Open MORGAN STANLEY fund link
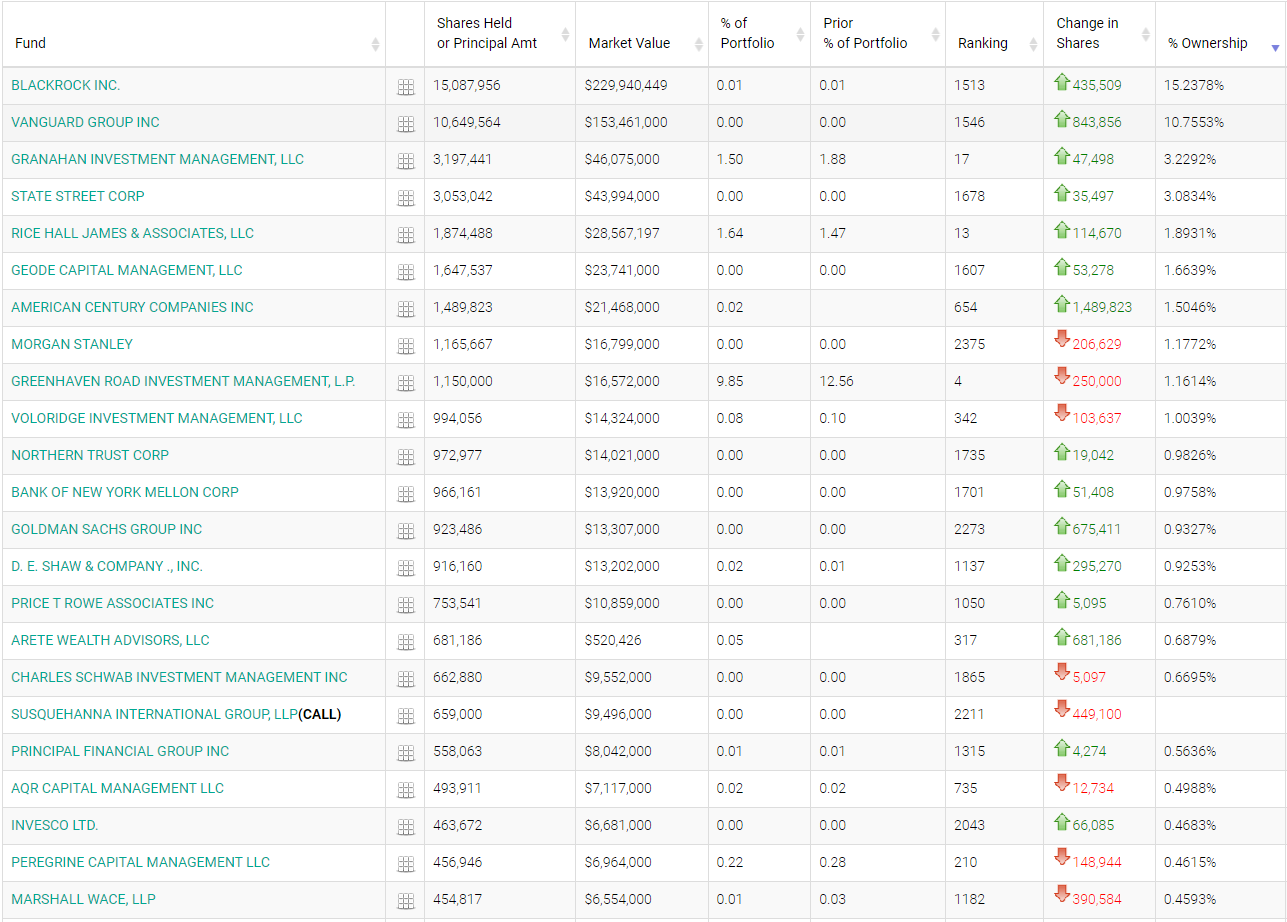1287x922 pixels. pos(72,345)
